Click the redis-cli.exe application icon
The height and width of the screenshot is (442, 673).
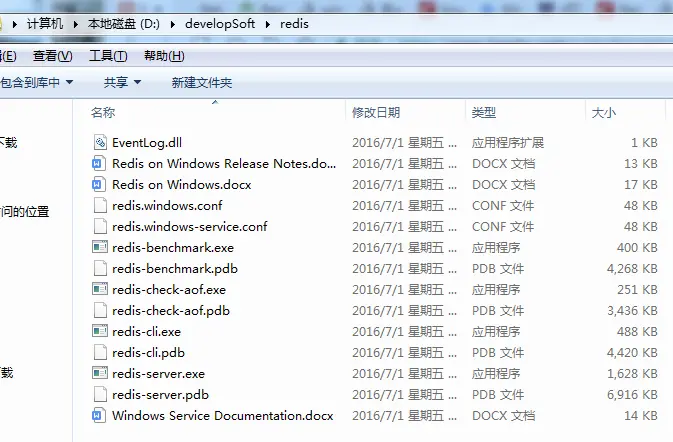pyautogui.click(x=100, y=332)
